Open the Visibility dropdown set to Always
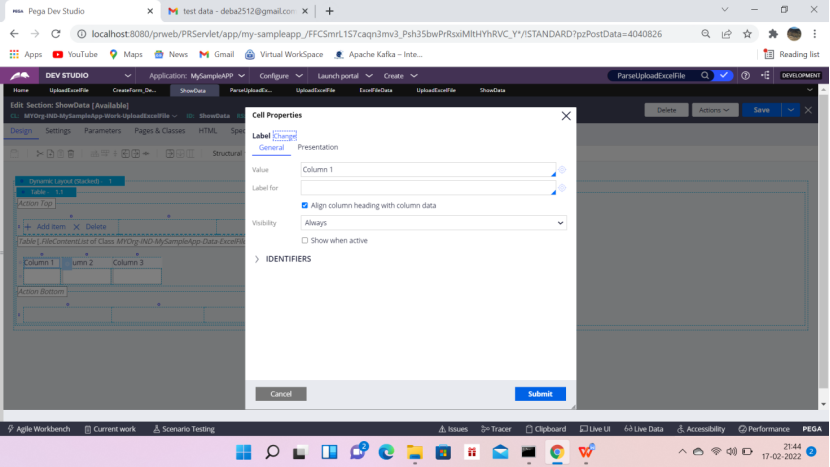 coord(434,223)
